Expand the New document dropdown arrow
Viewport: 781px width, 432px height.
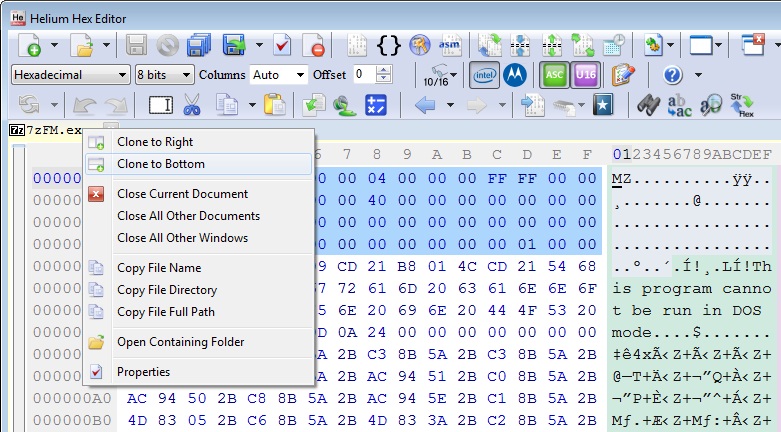pyautogui.click(x=54, y=45)
